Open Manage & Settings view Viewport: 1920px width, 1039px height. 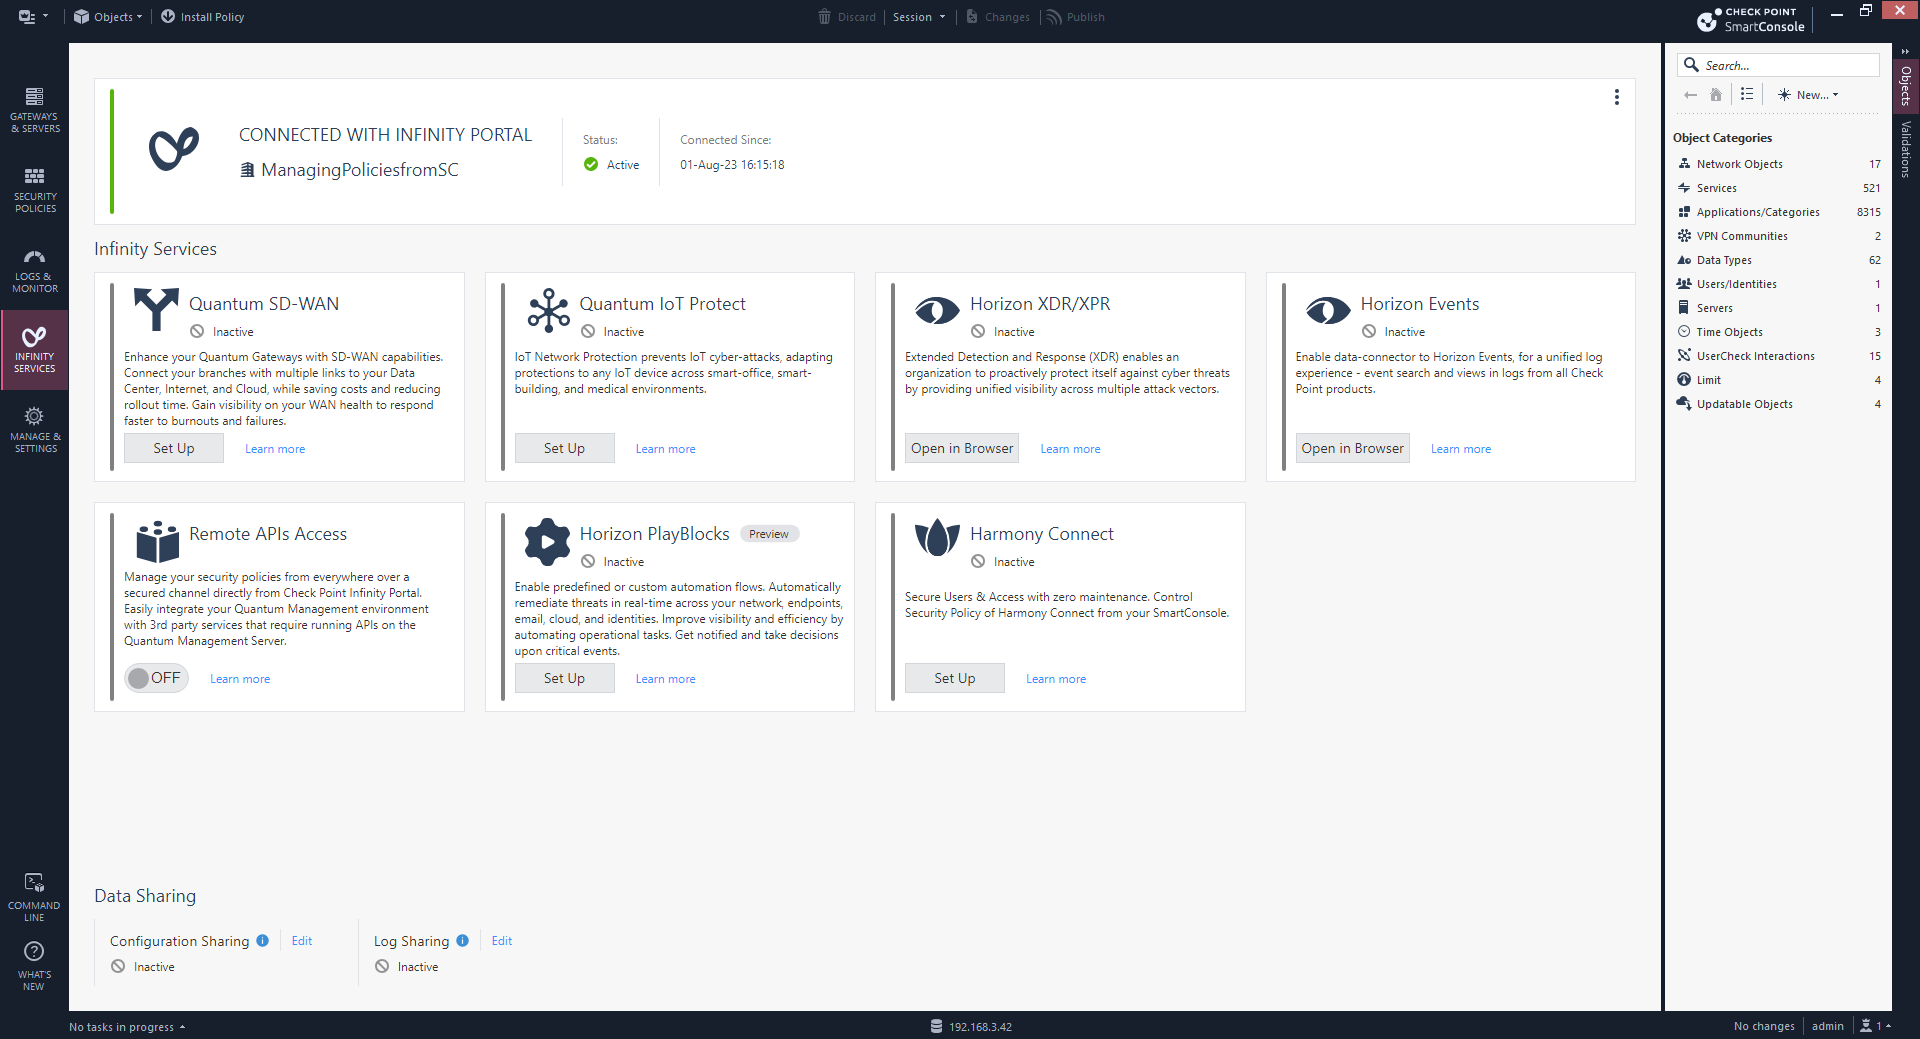(34, 430)
